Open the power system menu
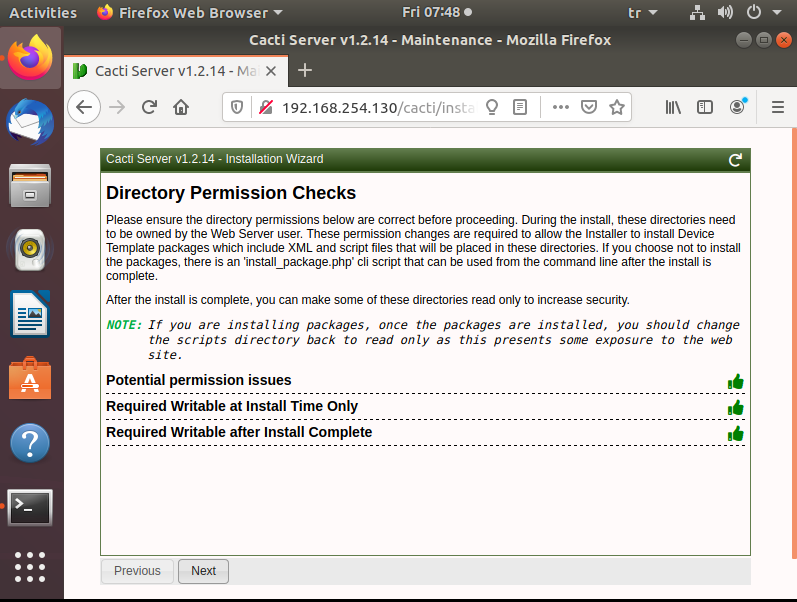The width and height of the screenshot is (797, 602). pyautogui.click(x=763, y=12)
